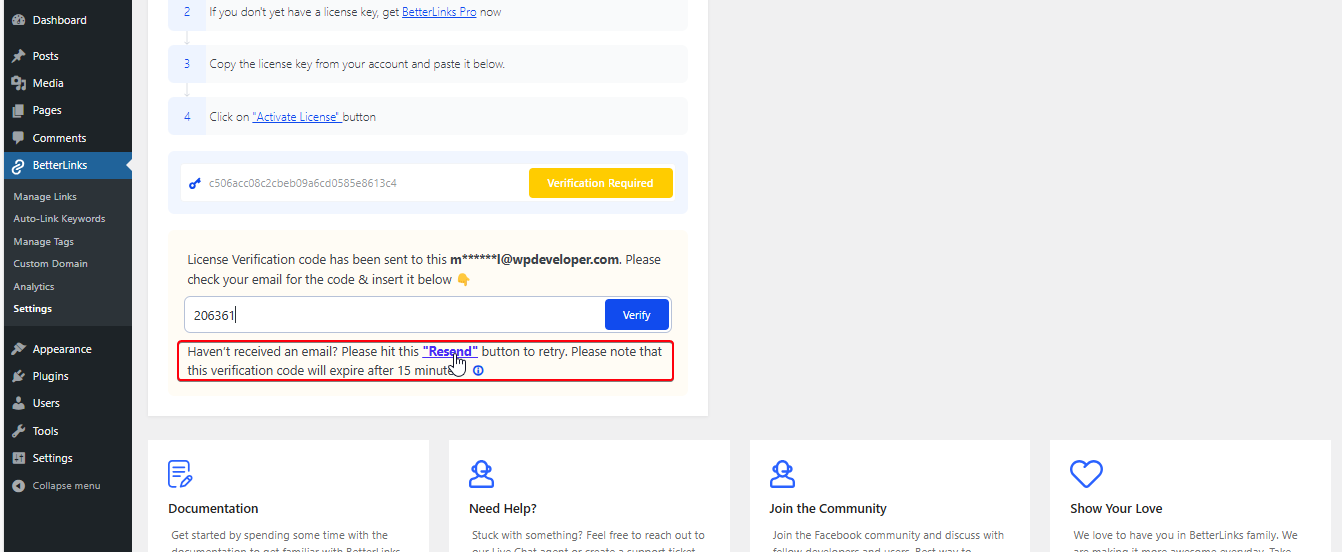The height and width of the screenshot is (552, 1342).
Task: Open Analytics submenu item
Action: [x=34, y=287]
